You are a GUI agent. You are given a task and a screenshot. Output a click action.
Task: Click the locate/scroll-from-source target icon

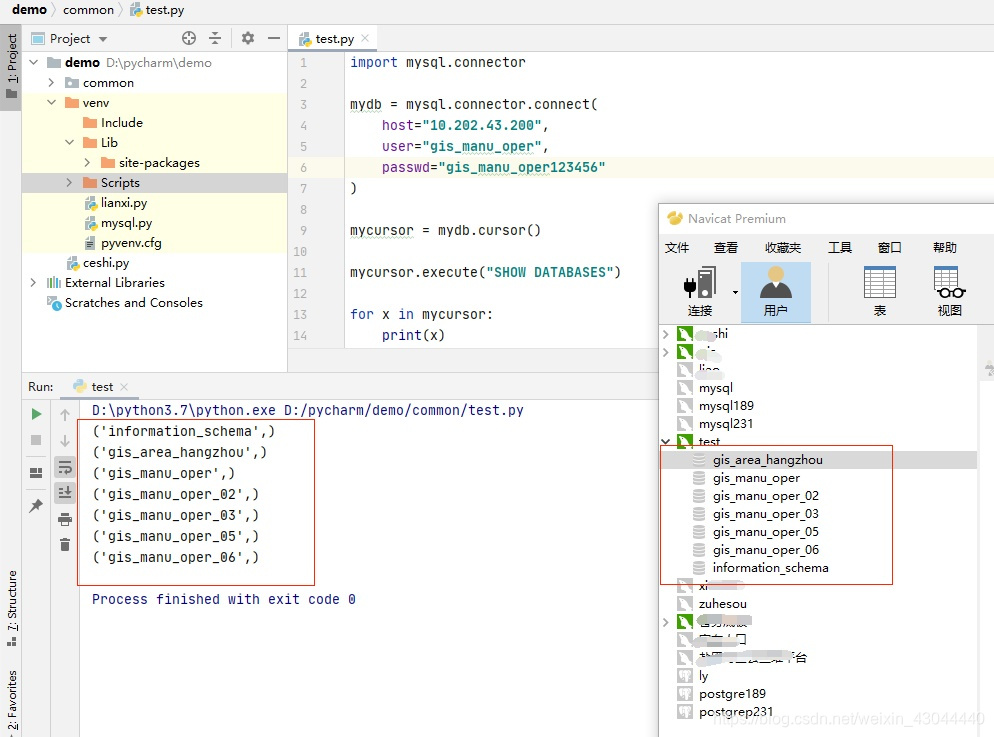click(188, 38)
